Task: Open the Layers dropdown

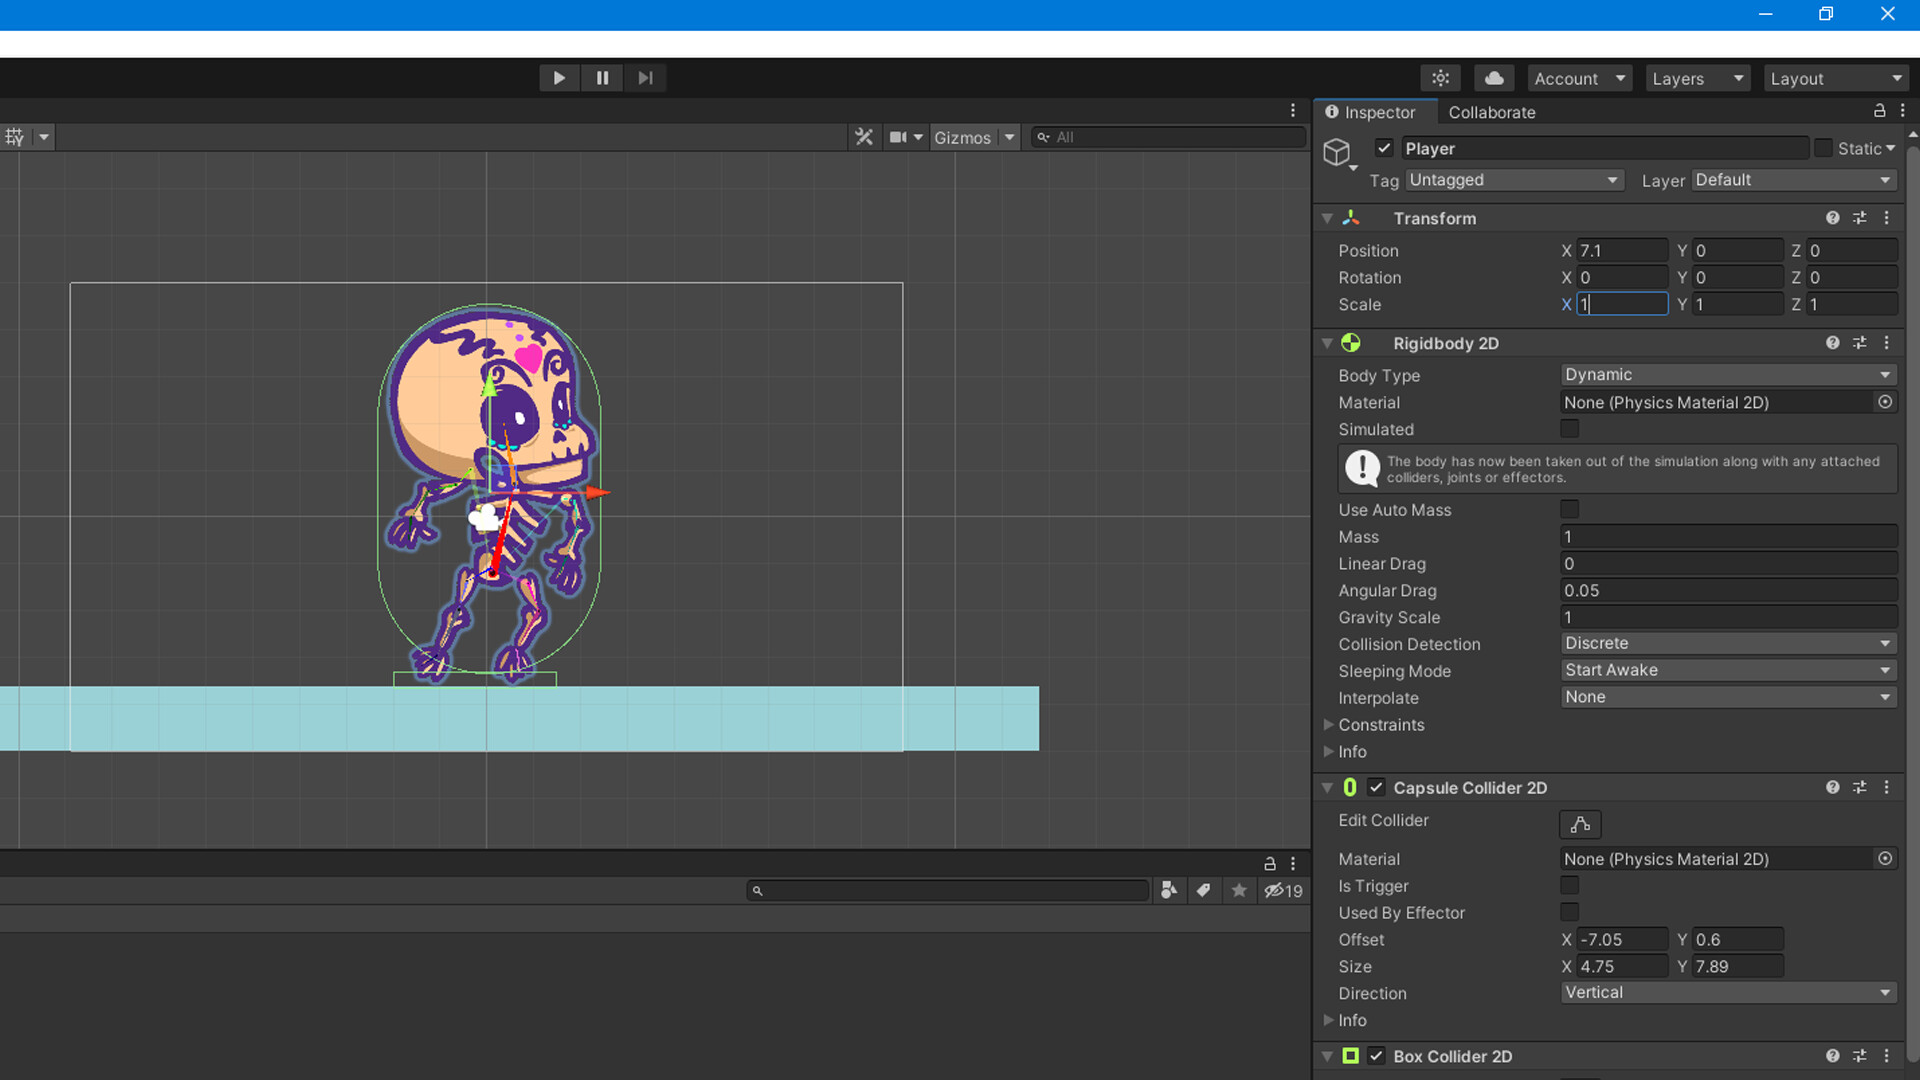Action: (x=1697, y=78)
